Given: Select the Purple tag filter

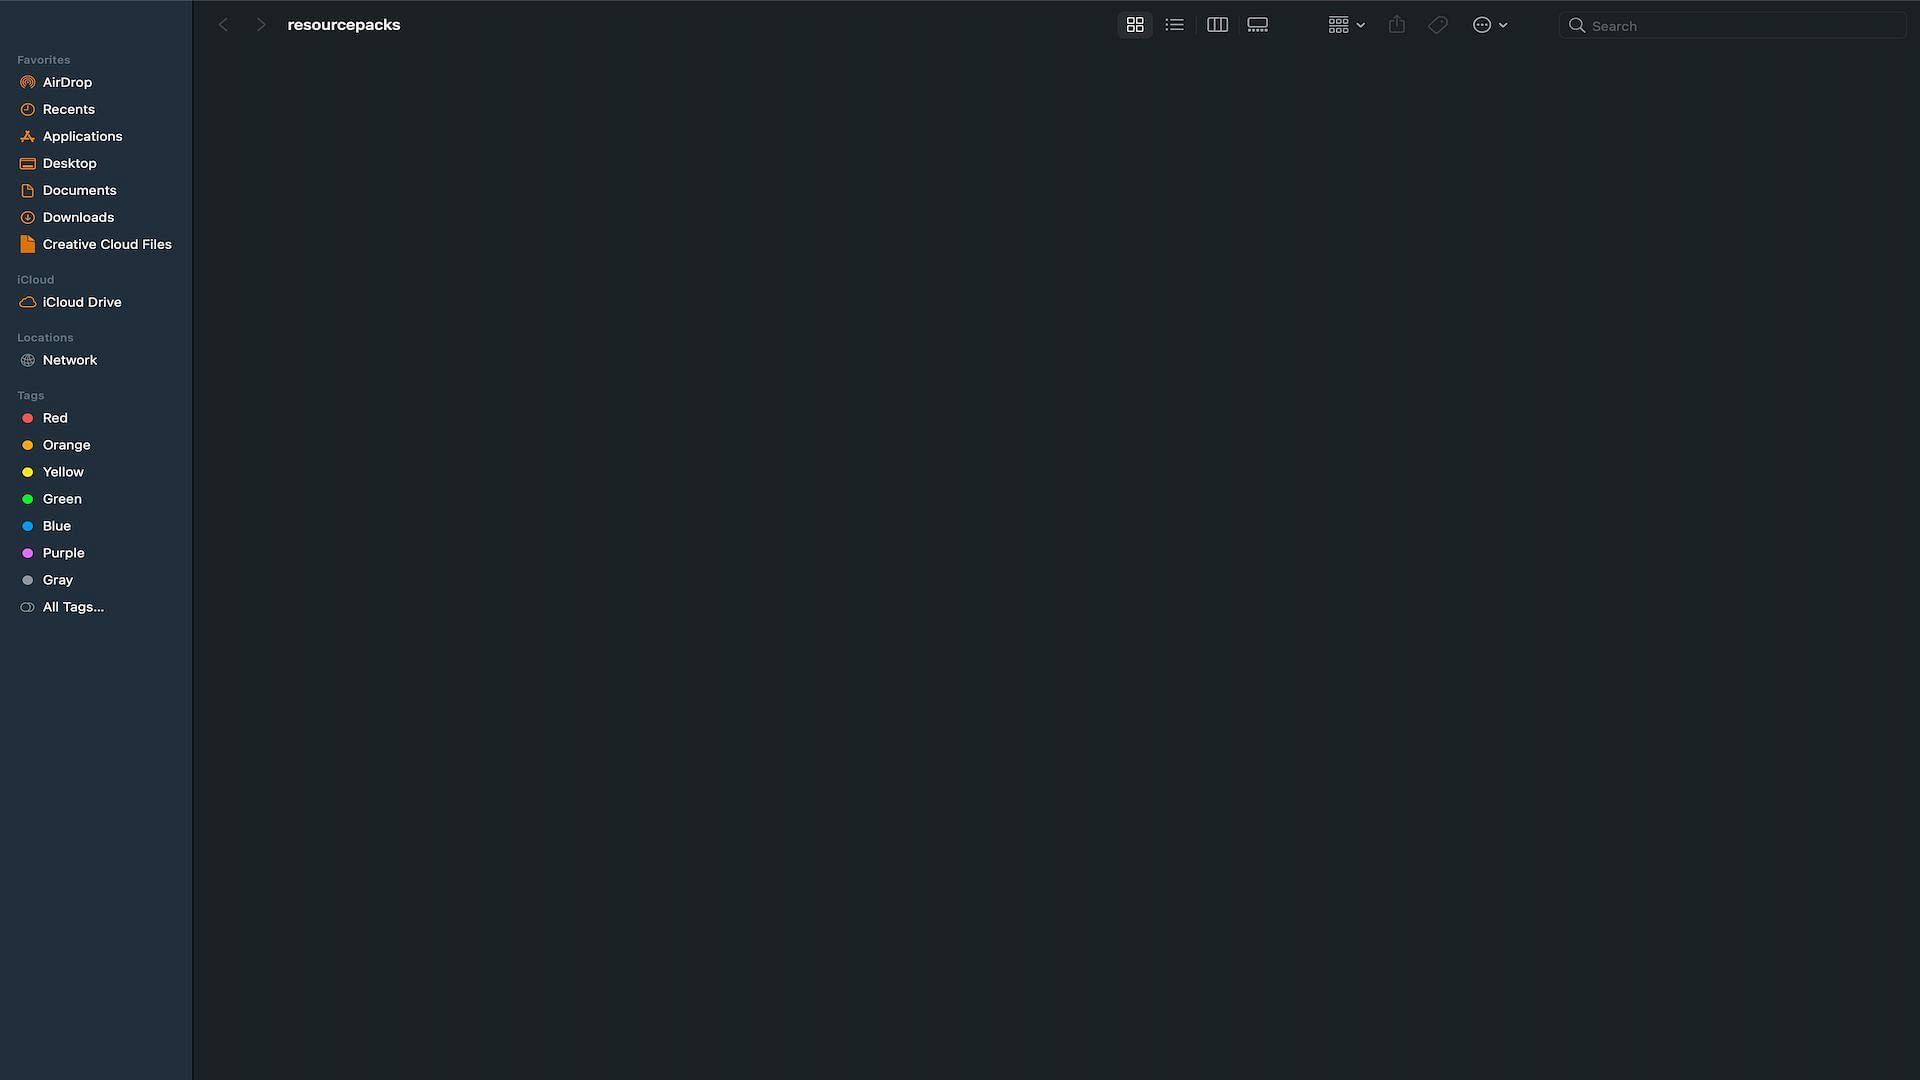Looking at the screenshot, I should (x=63, y=553).
